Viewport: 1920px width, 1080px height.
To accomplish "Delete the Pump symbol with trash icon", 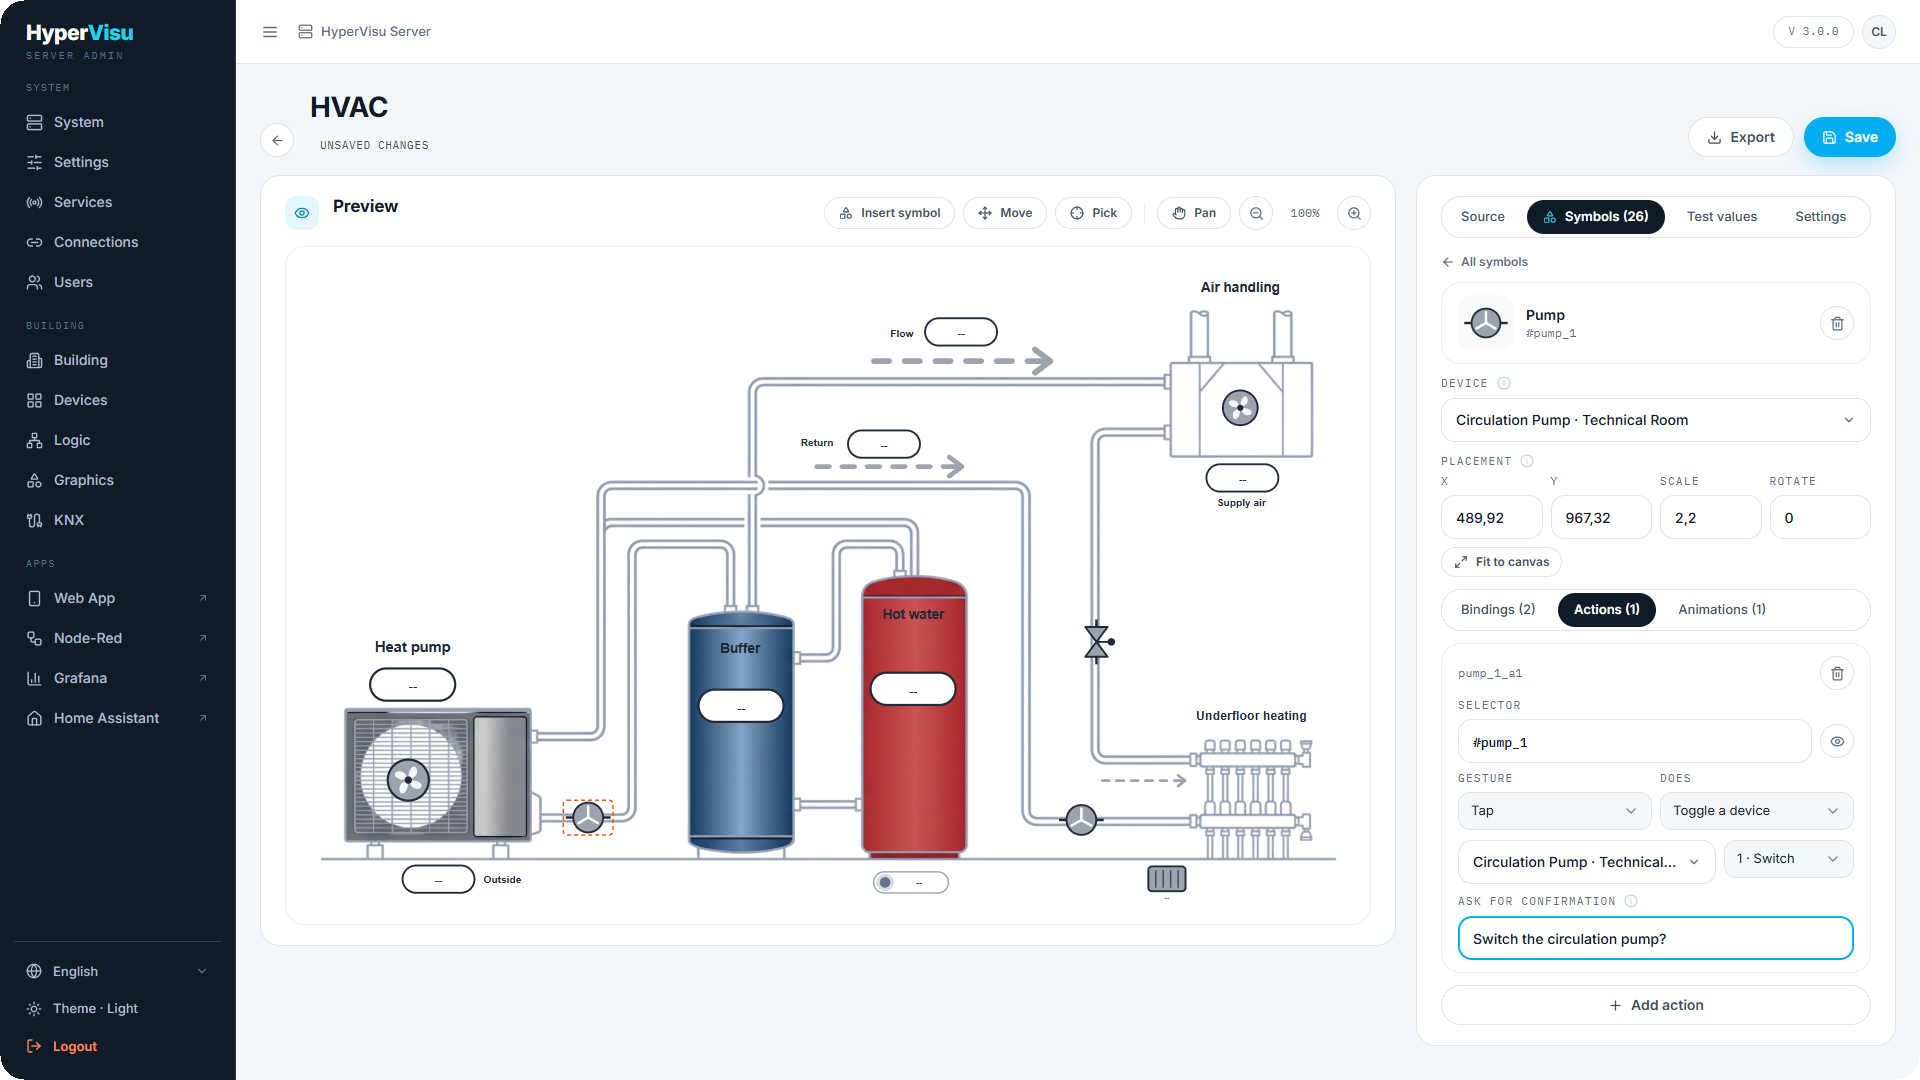I will tap(1837, 324).
